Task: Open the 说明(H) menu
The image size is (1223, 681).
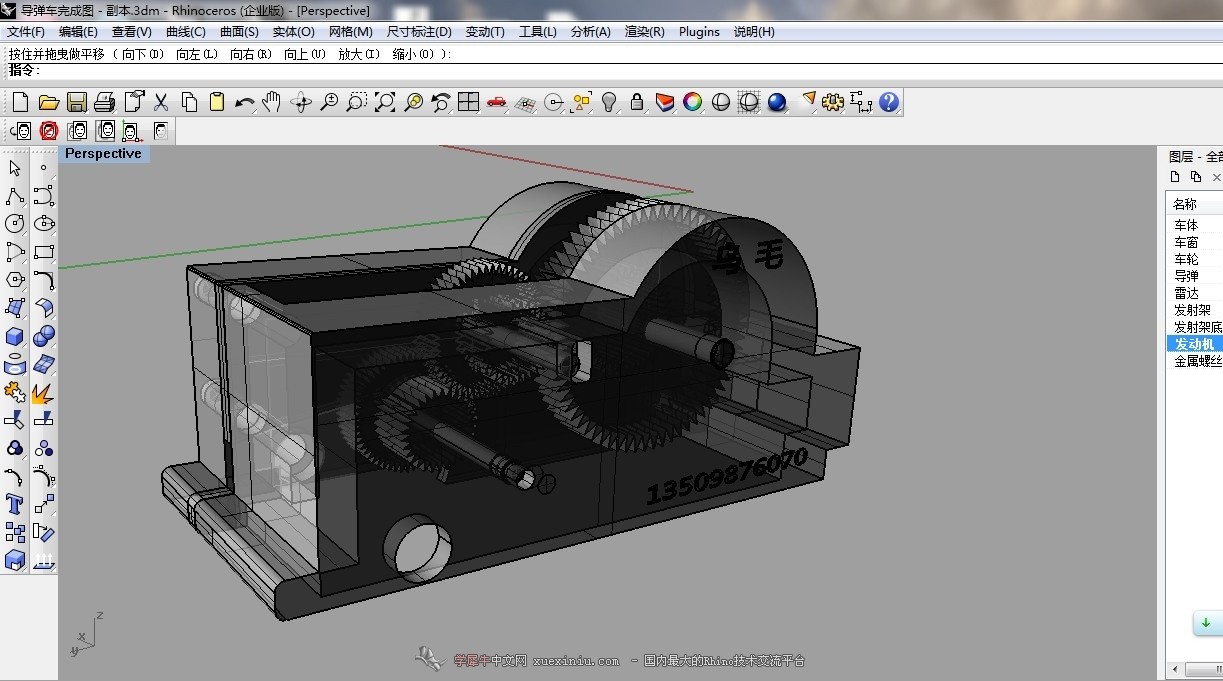Action: click(x=754, y=32)
